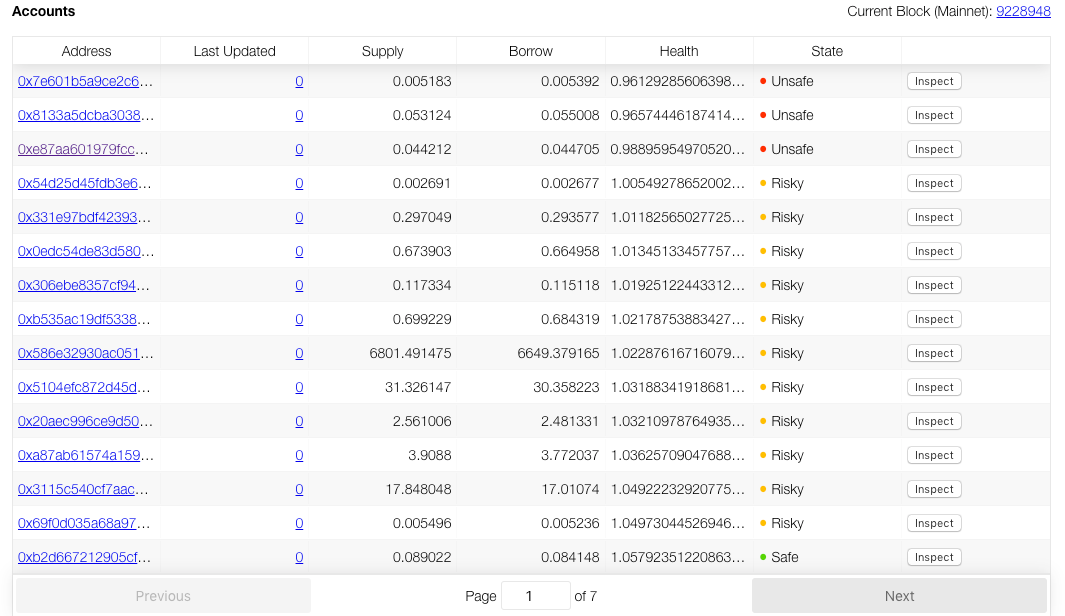1065x616 pixels.
Task: Inspect the Safe account 0xb2d667212905cf
Action: [x=934, y=557]
